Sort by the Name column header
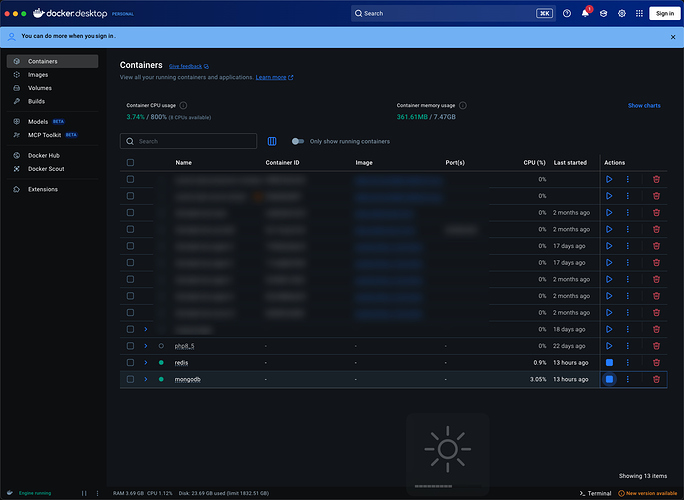 click(x=184, y=162)
